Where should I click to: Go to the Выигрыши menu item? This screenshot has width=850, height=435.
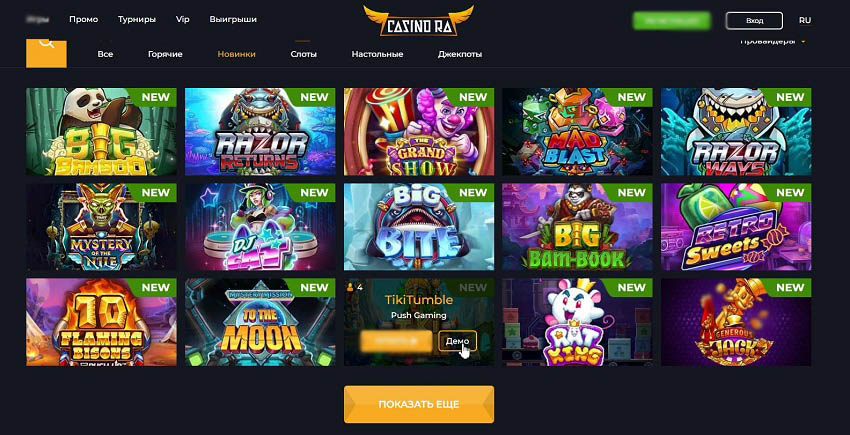pos(233,20)
